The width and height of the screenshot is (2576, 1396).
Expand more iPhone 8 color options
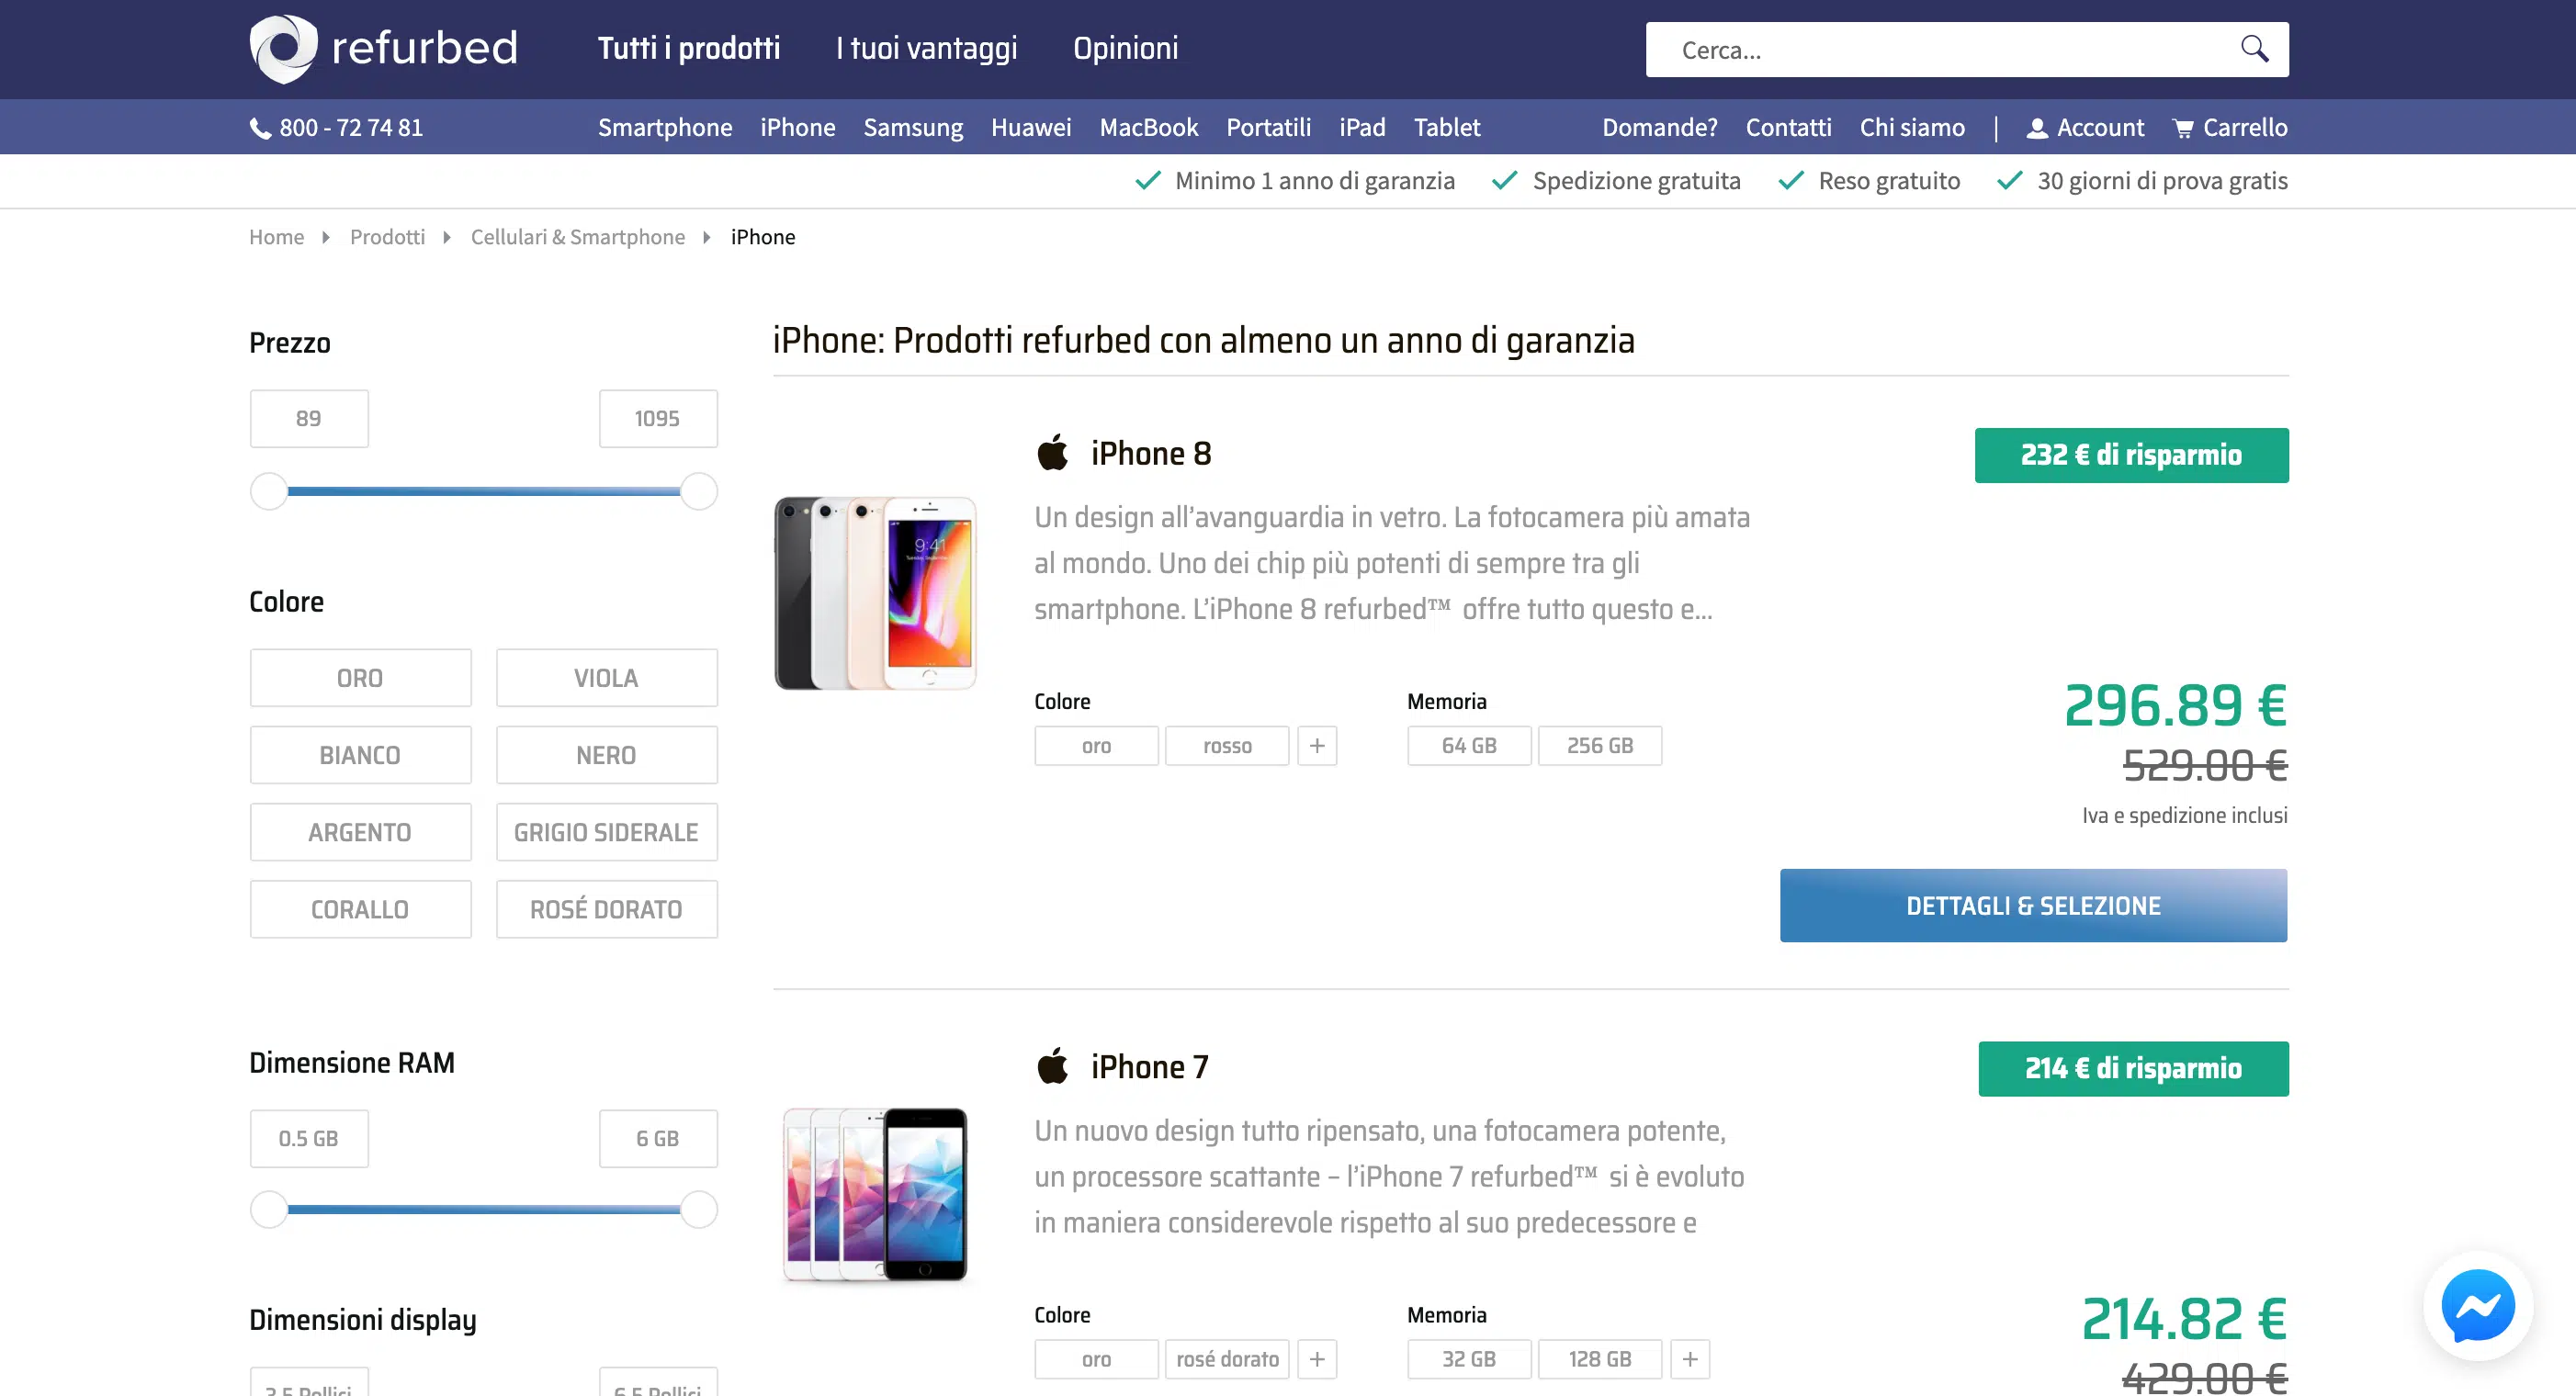1317,745
